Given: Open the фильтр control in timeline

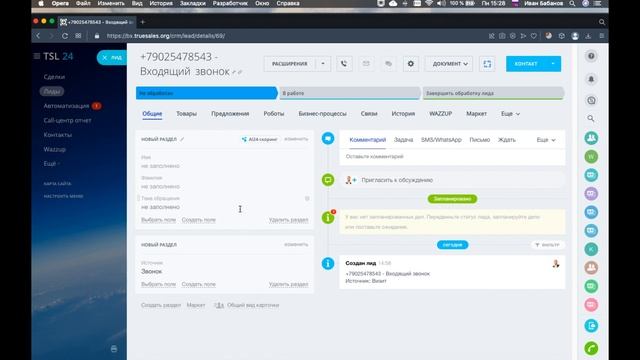Looking at the screenshot, I should tap(547, 245).
